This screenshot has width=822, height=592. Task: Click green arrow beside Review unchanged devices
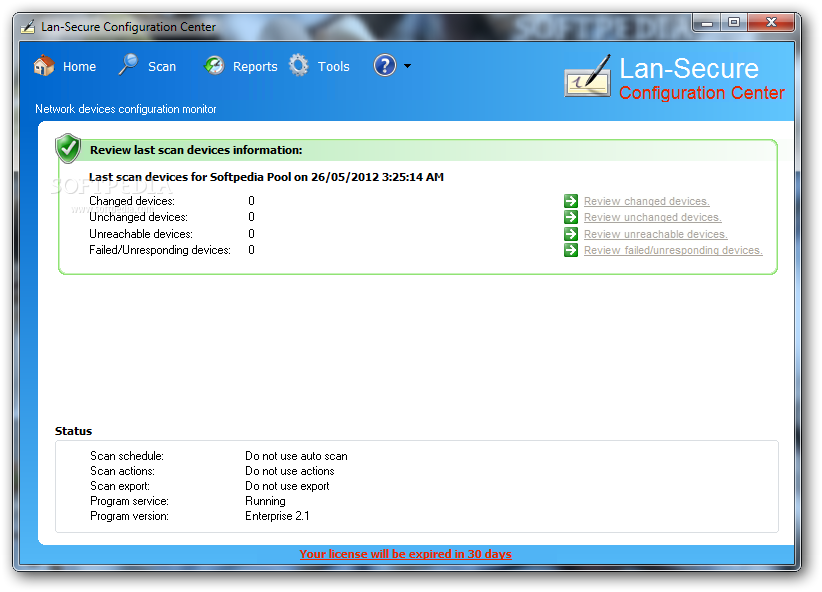click(x=571, y=217)
